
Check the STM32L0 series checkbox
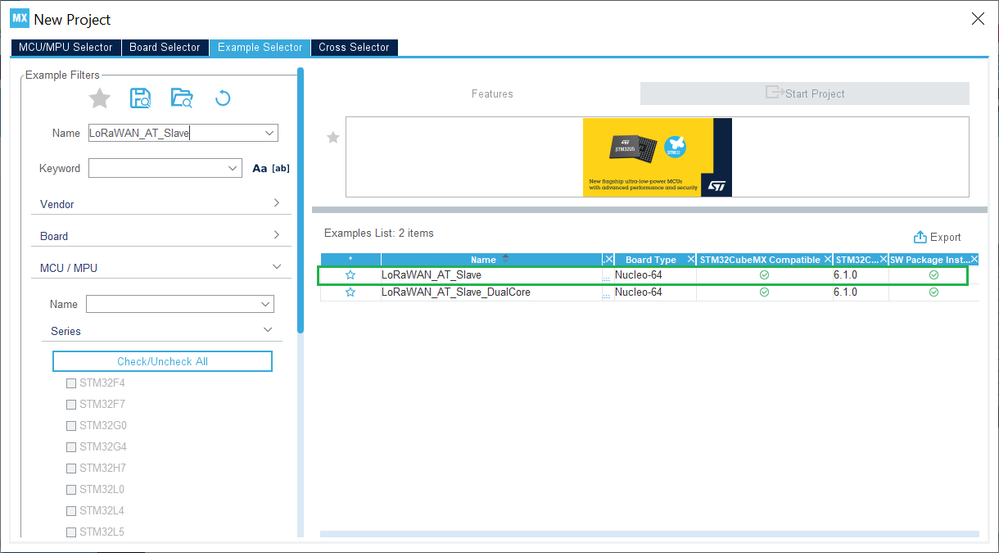point(71,490)
